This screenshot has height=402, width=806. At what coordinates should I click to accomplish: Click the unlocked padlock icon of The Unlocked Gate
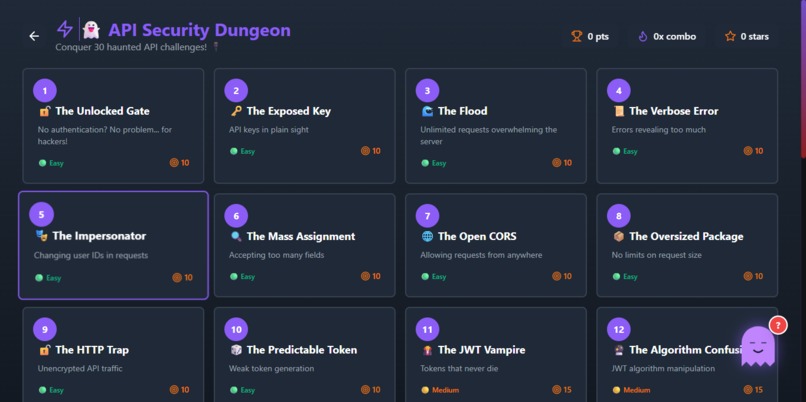(44, 111)
